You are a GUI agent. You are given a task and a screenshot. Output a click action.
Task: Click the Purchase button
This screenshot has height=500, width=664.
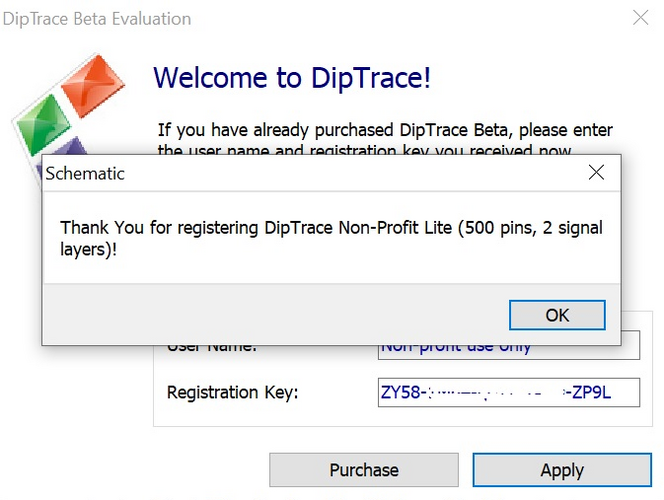(364, 470)
